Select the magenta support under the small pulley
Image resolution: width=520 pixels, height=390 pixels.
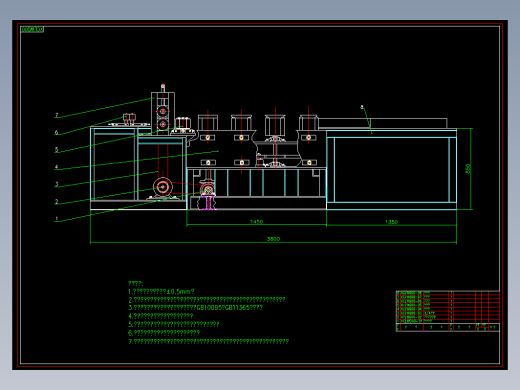pyautogui.click(x=208, y=203)
